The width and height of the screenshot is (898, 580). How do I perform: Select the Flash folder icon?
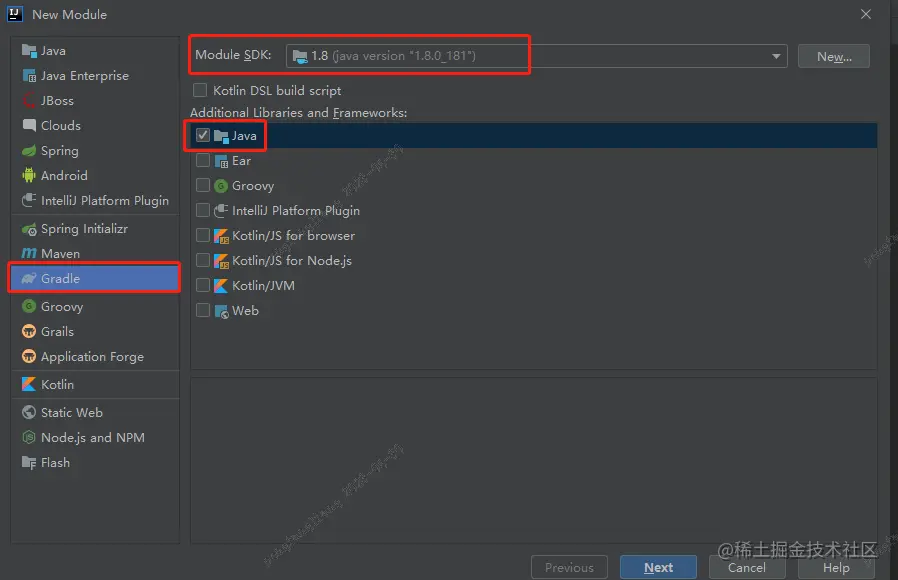click(x=29, y=463)
